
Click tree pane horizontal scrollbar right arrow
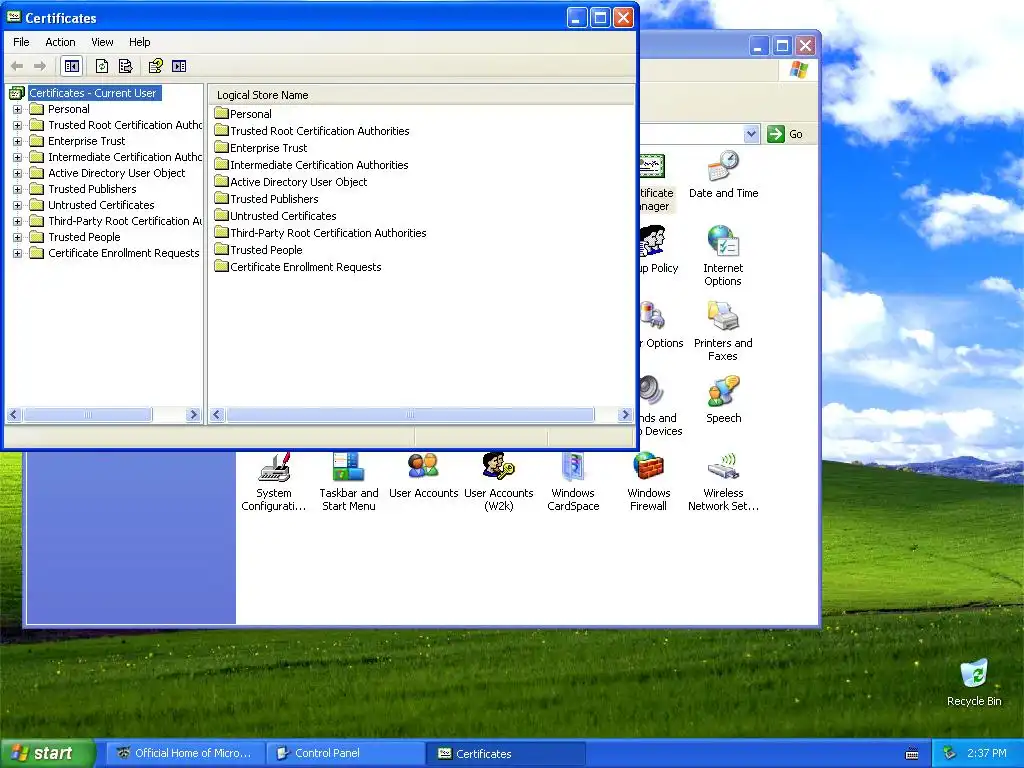(193, 415)
